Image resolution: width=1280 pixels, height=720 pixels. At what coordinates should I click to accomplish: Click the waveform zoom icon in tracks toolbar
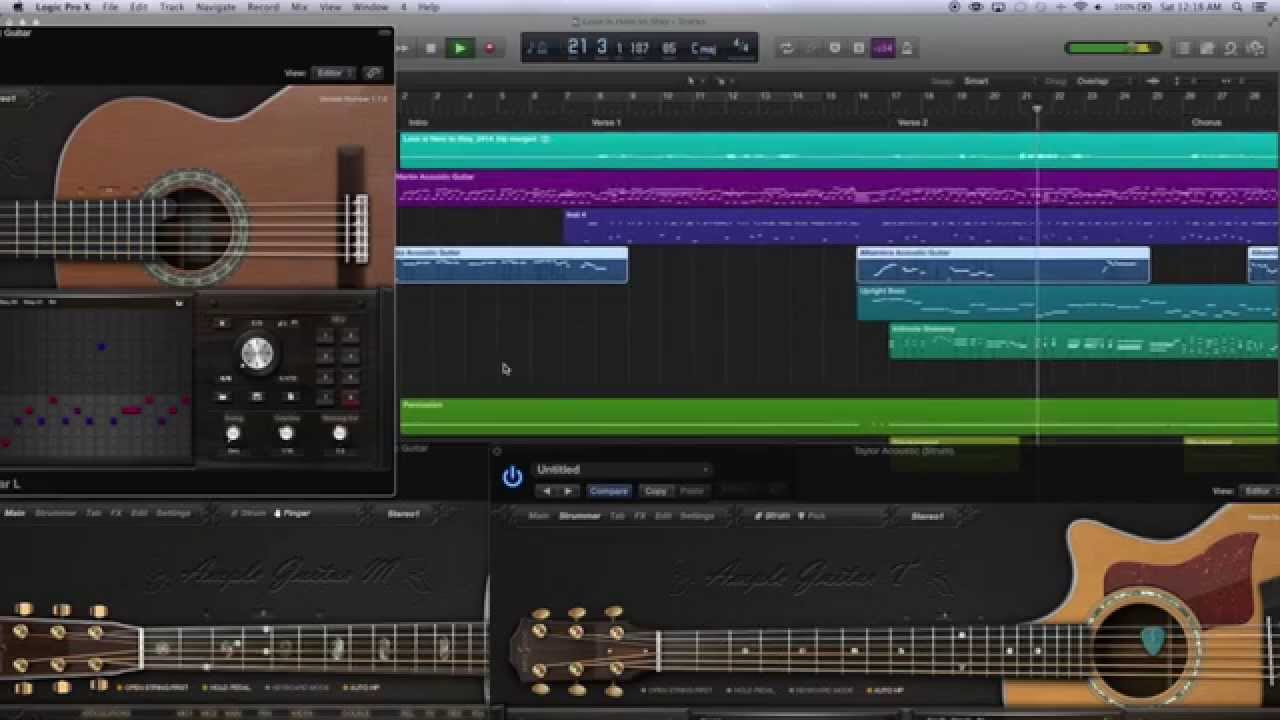pos(1152,81)
